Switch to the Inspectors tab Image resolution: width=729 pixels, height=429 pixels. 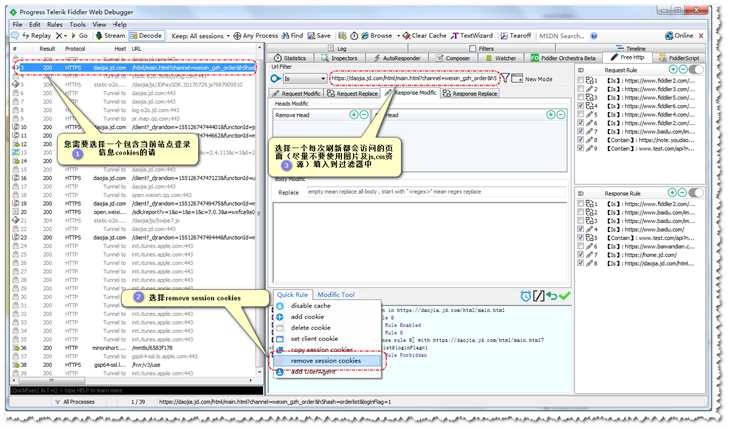coord(339,58)
